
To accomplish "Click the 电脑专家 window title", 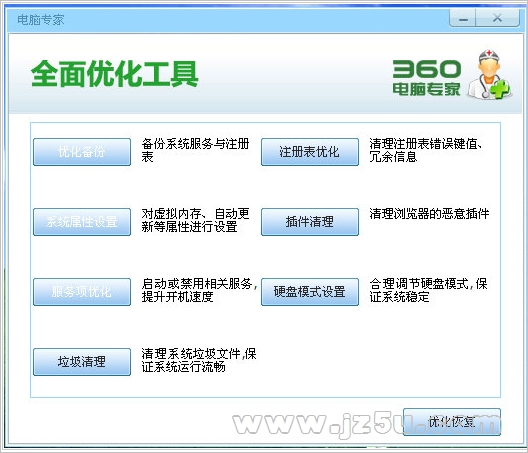I will (x=40, y=20).
